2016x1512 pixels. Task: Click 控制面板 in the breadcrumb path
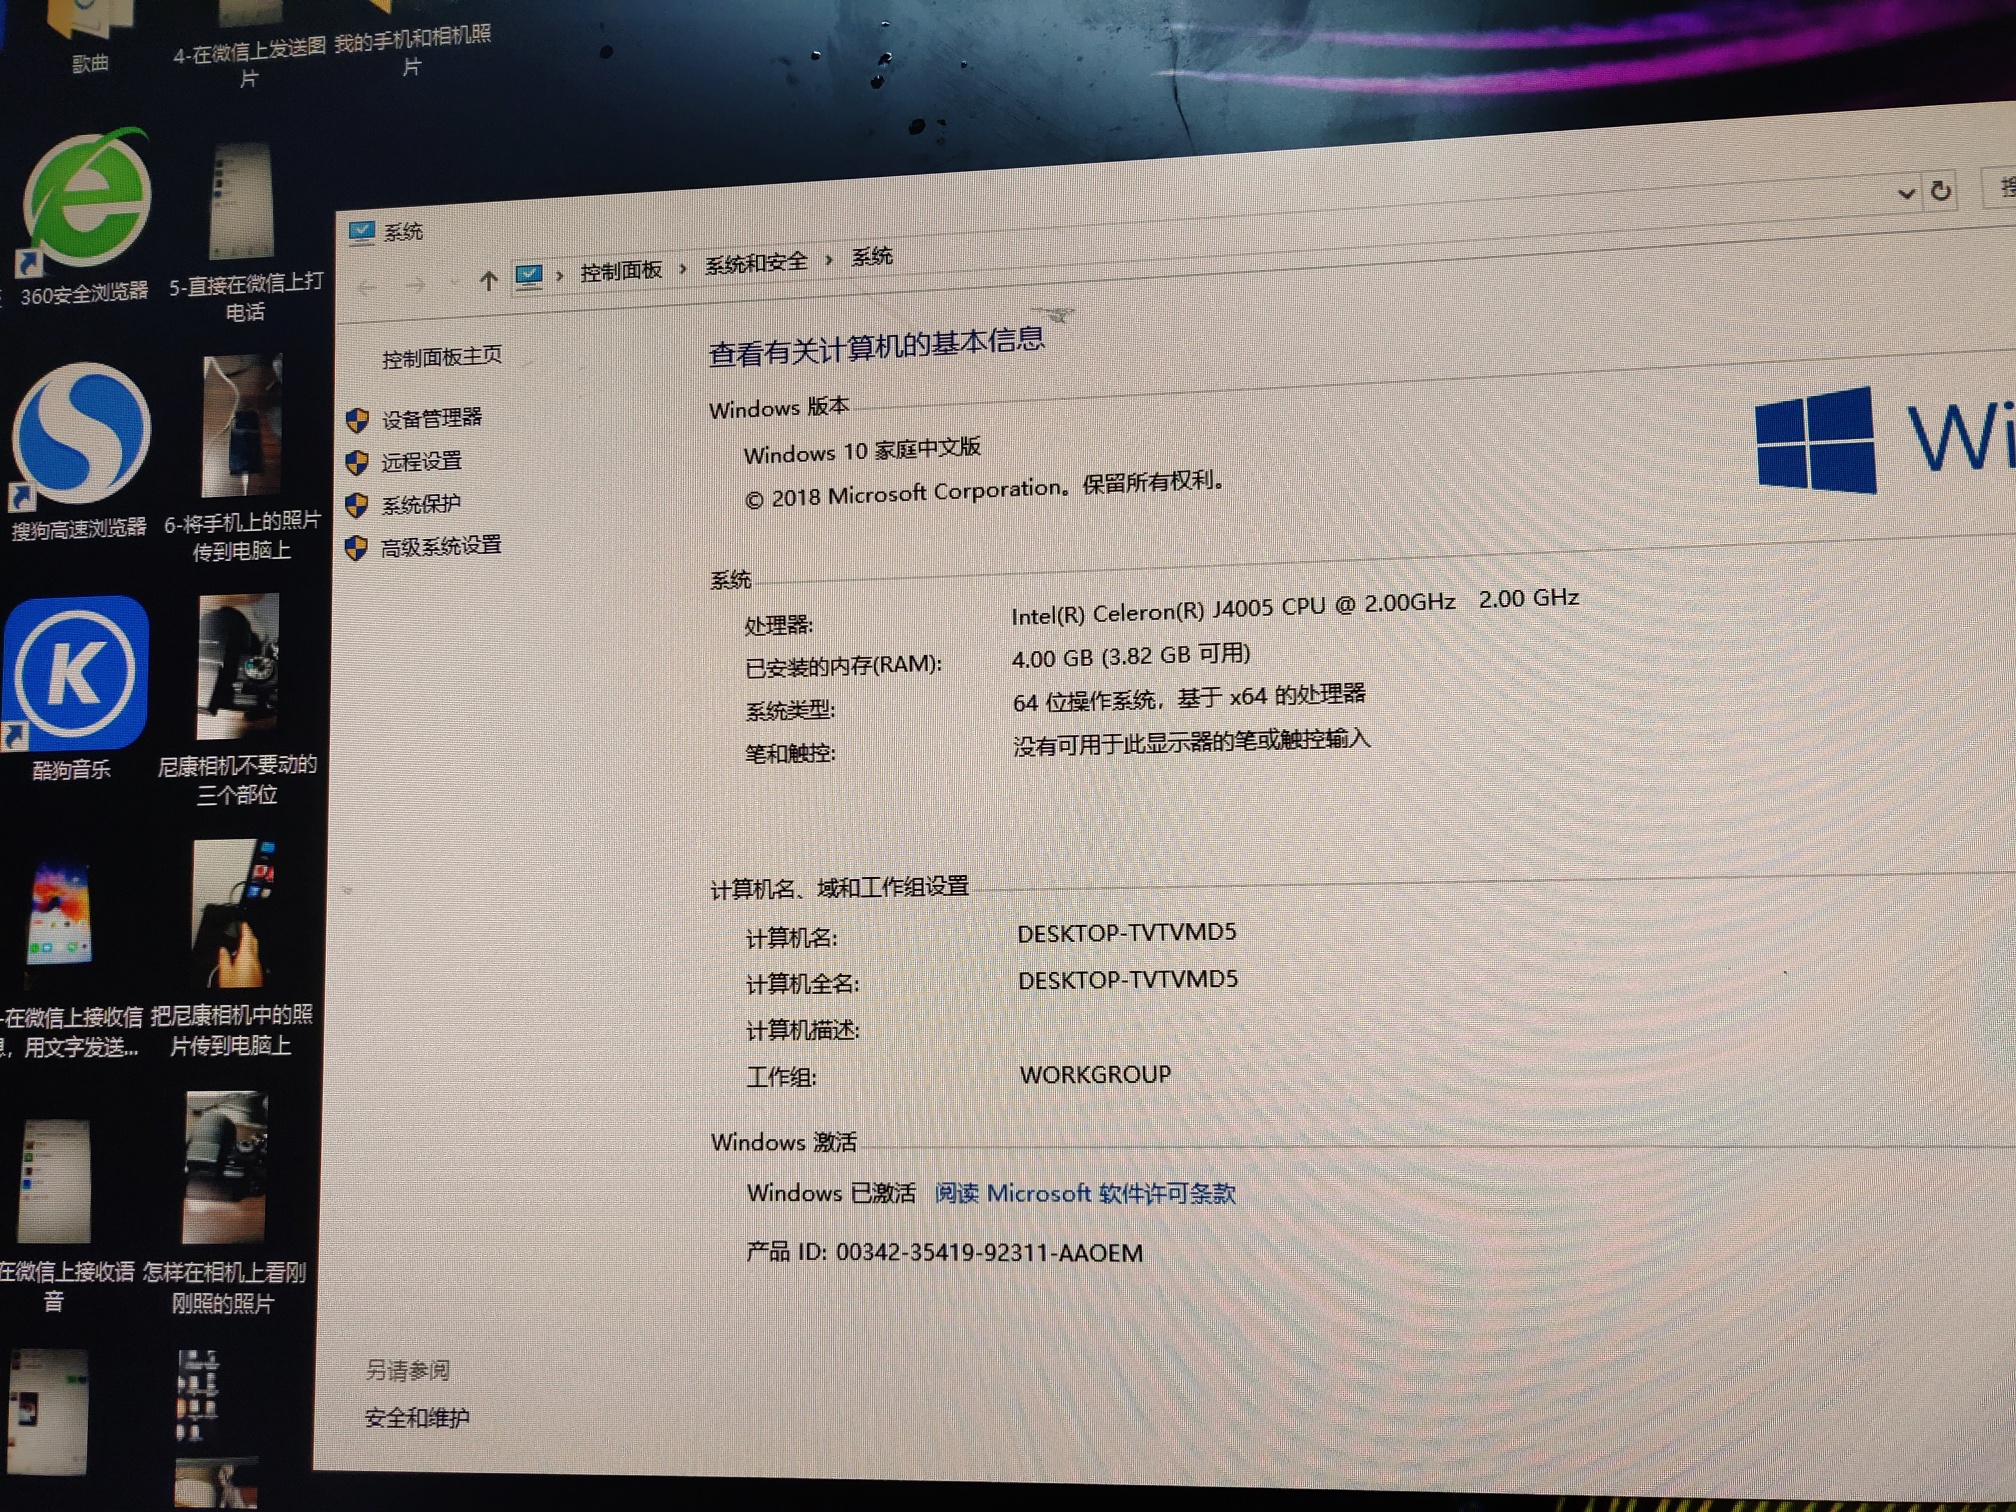(621, 270)
